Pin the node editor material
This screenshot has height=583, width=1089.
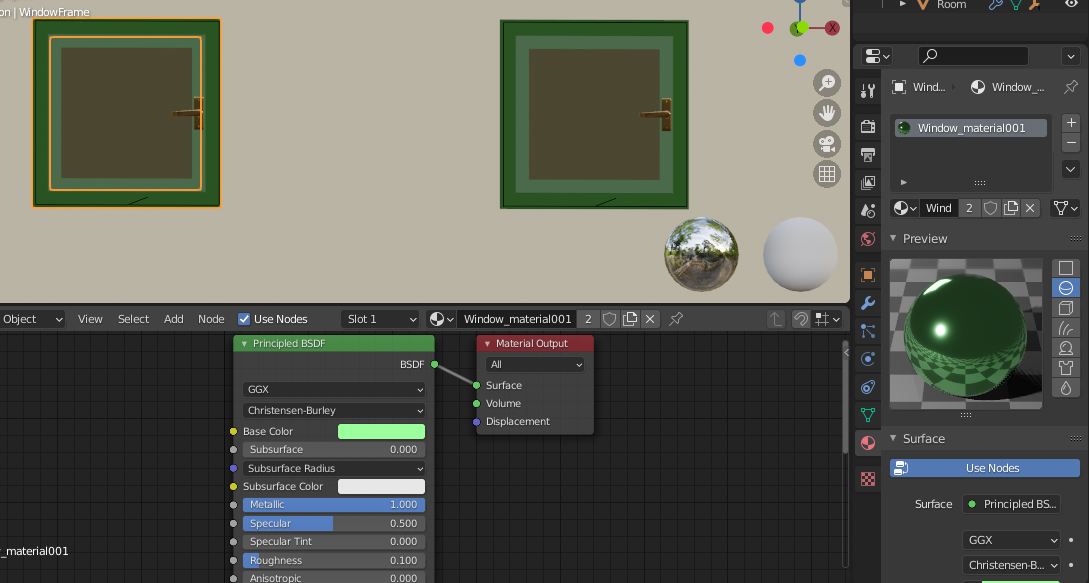pyautogui.click(x=676, y=319)
